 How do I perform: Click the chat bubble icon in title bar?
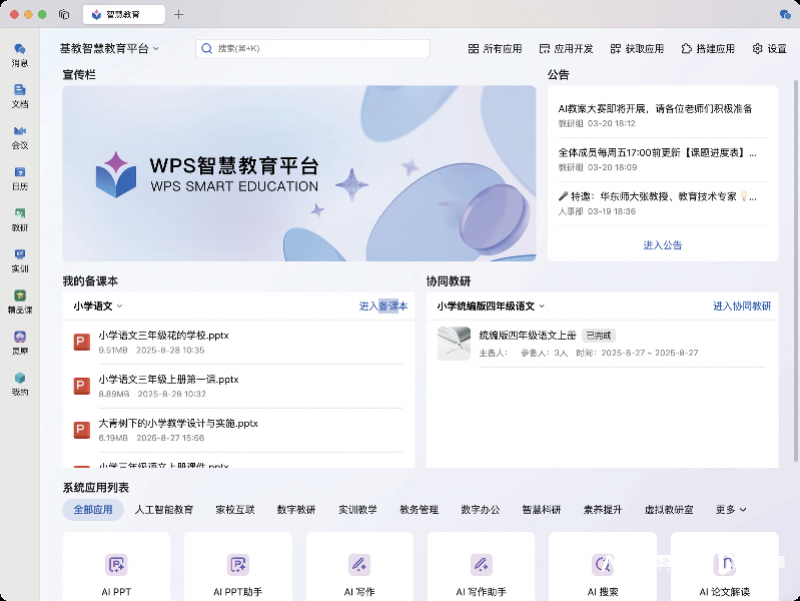tap(785, 14)
